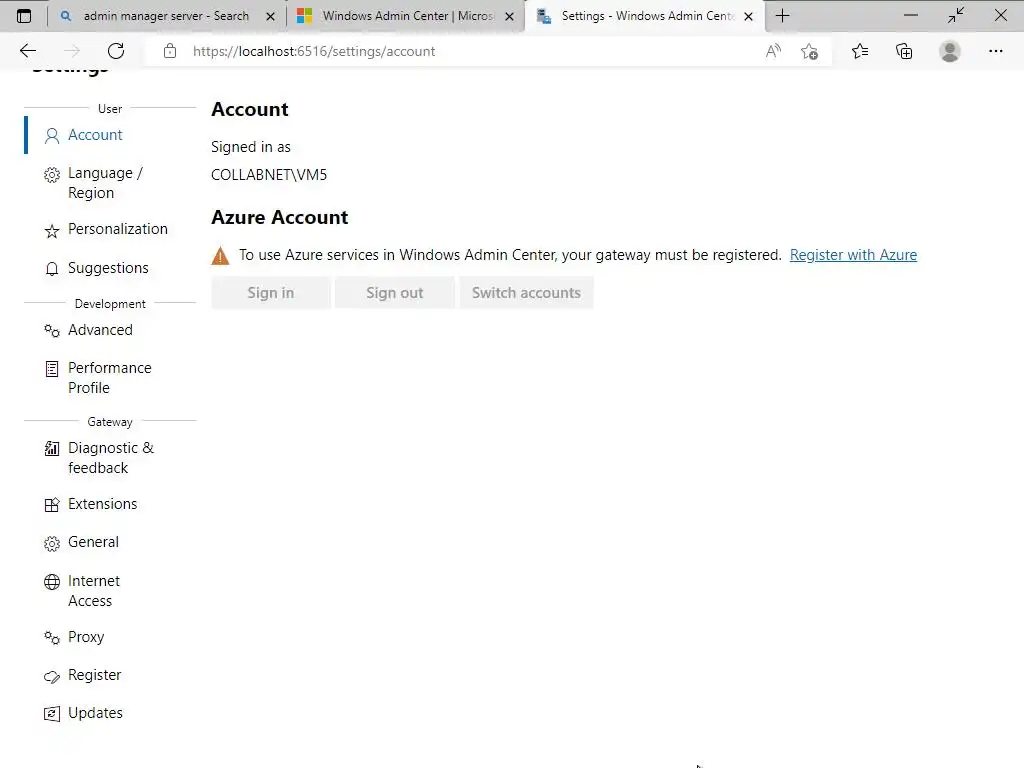
Task: Click the Account person icon in sidebar
Action: coord(52,136)
